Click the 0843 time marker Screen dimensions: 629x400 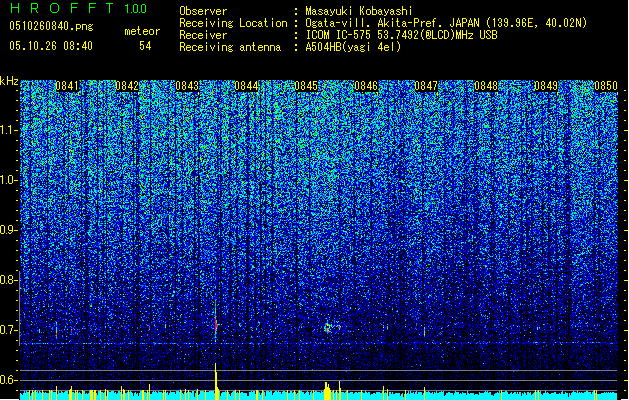point(187,86)
